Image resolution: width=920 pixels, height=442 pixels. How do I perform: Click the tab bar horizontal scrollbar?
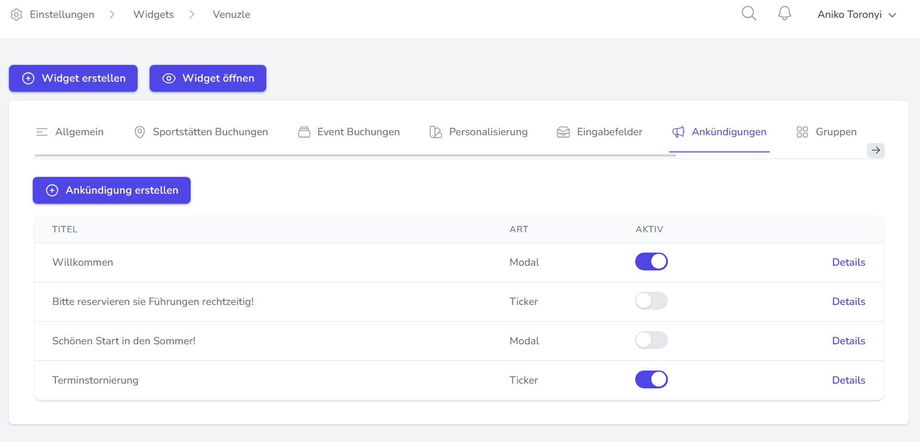[x=355, y=155]
